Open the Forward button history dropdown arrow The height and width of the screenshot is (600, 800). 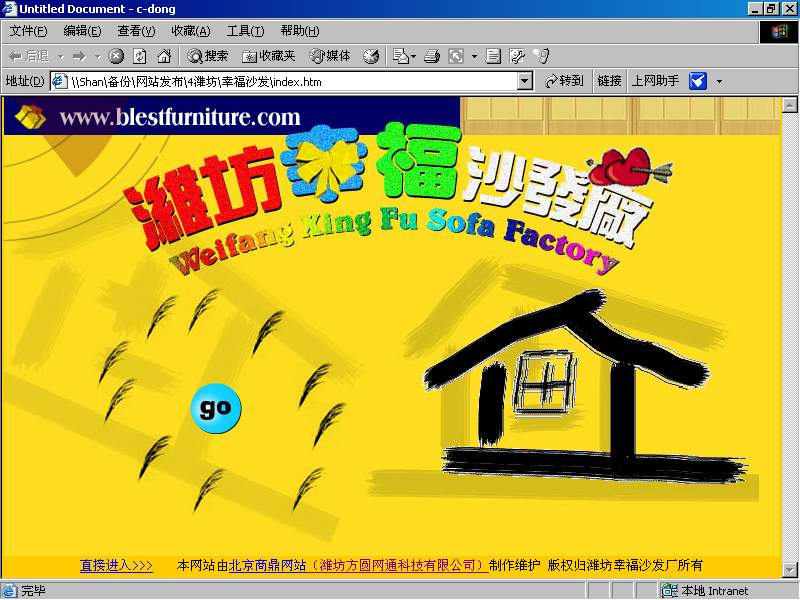(x=97, y=56)
